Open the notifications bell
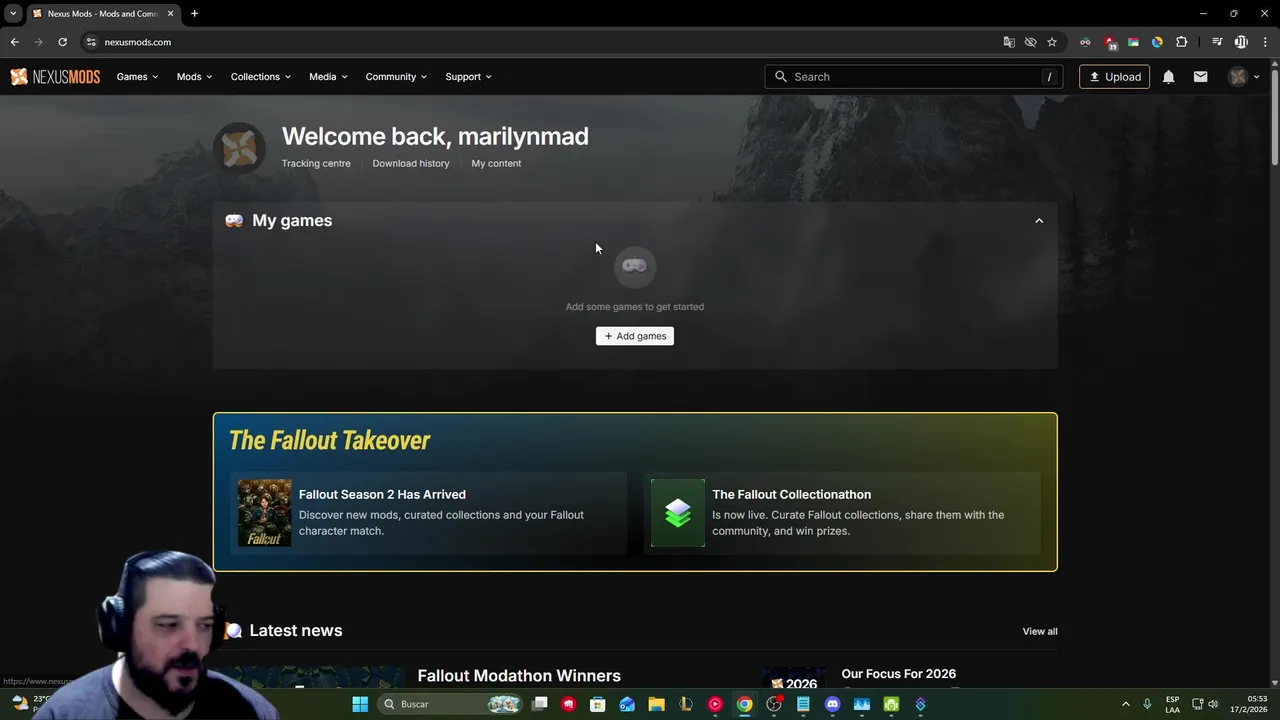The width and height of the screenshot is (1280, 720). tap(1168, 77)
